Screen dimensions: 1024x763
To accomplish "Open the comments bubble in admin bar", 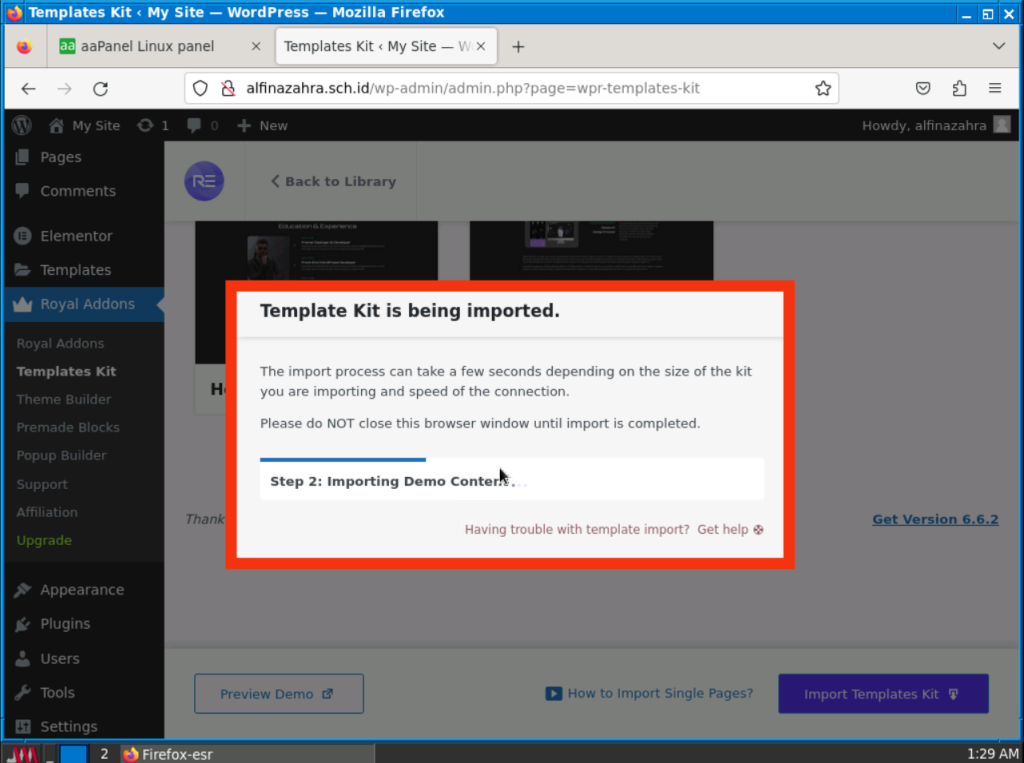I will pos(201,125).
